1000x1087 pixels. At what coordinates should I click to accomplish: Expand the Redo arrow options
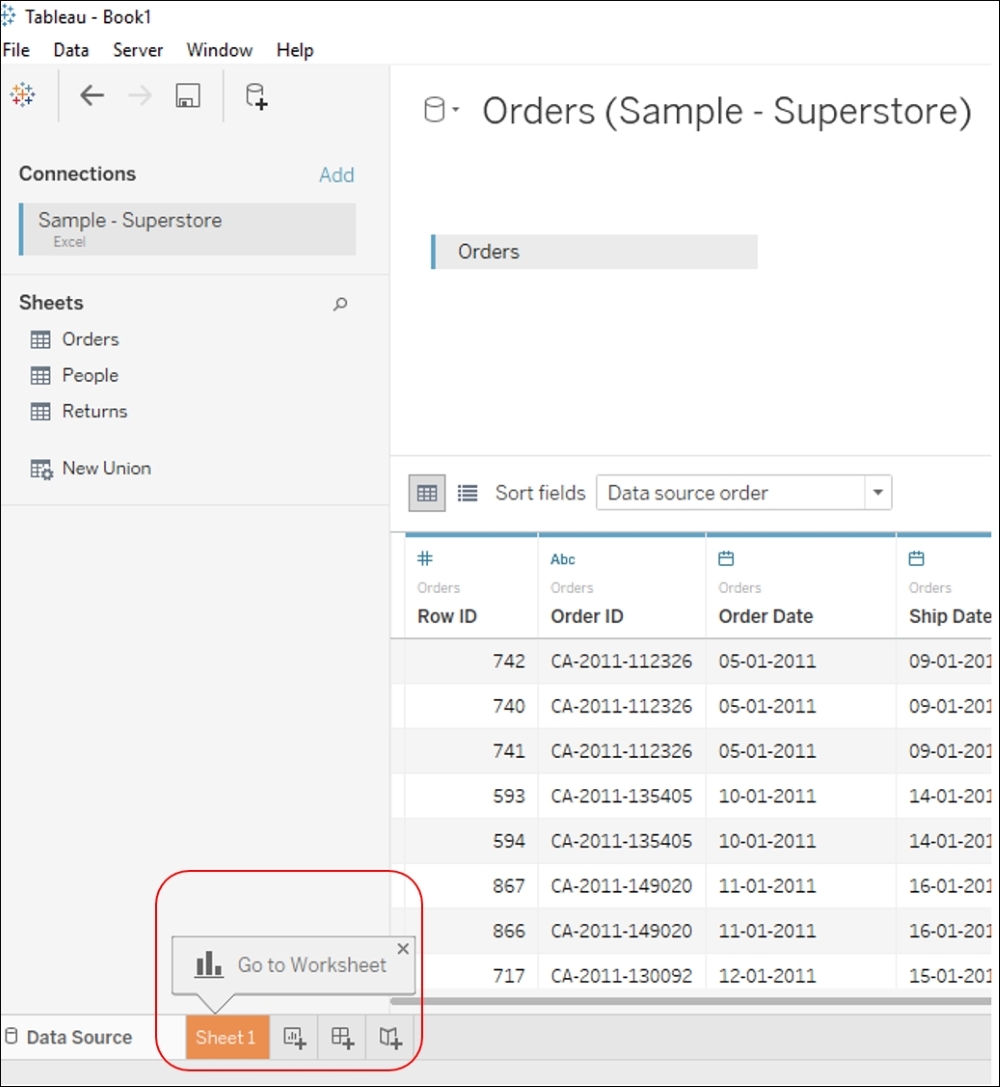[x=138, y=95]
